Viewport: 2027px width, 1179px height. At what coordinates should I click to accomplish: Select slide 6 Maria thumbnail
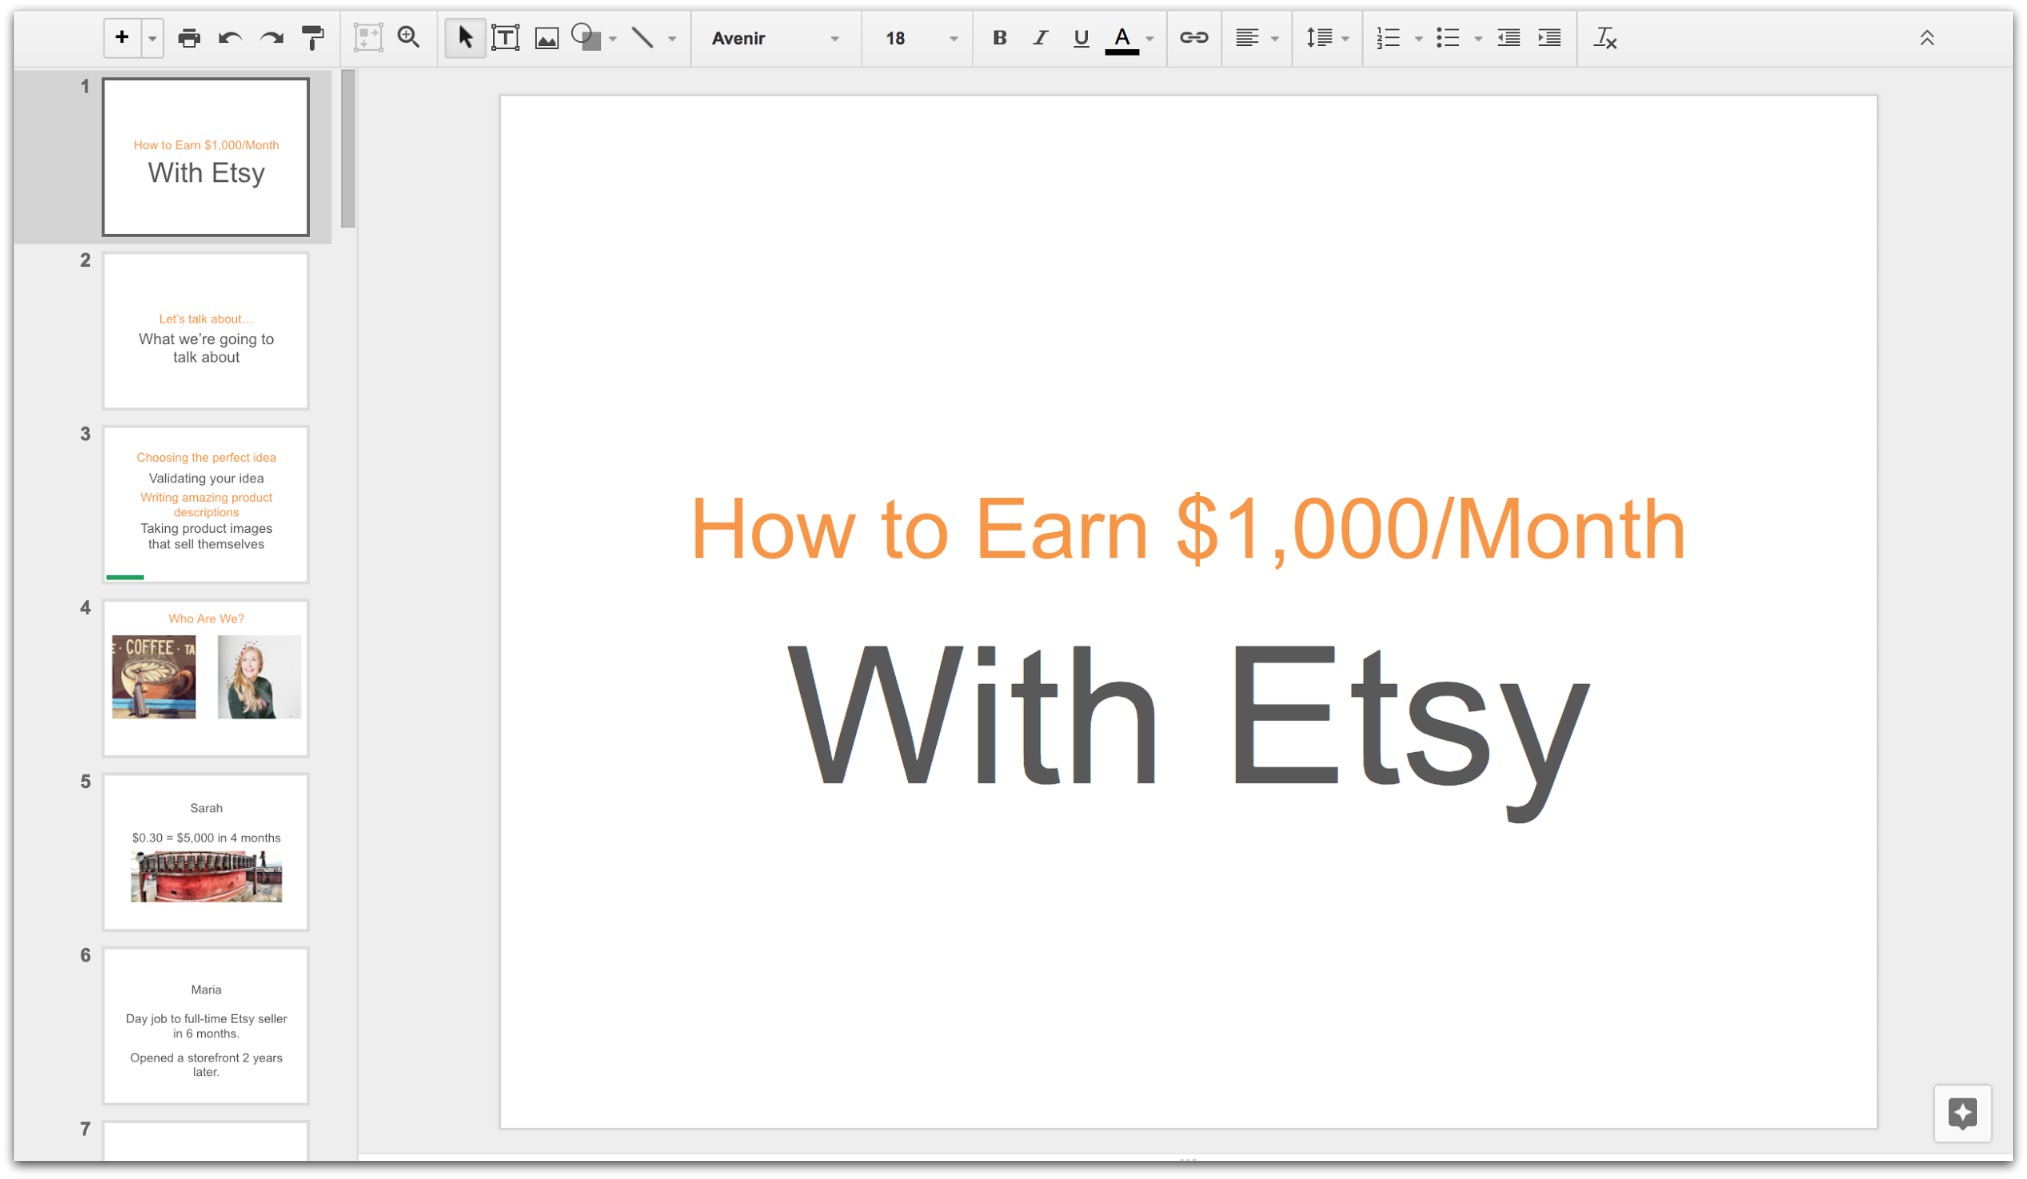(x=206, y=1026)
